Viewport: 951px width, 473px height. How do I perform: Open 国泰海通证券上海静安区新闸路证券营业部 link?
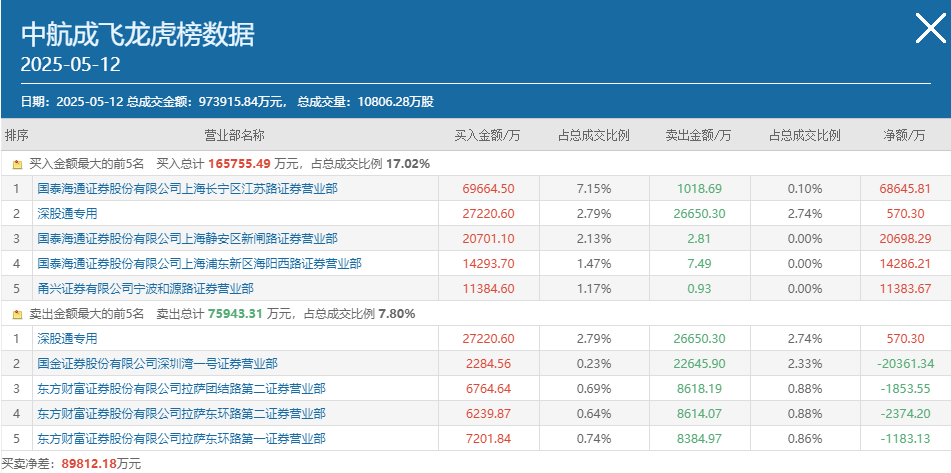[187, 238]
